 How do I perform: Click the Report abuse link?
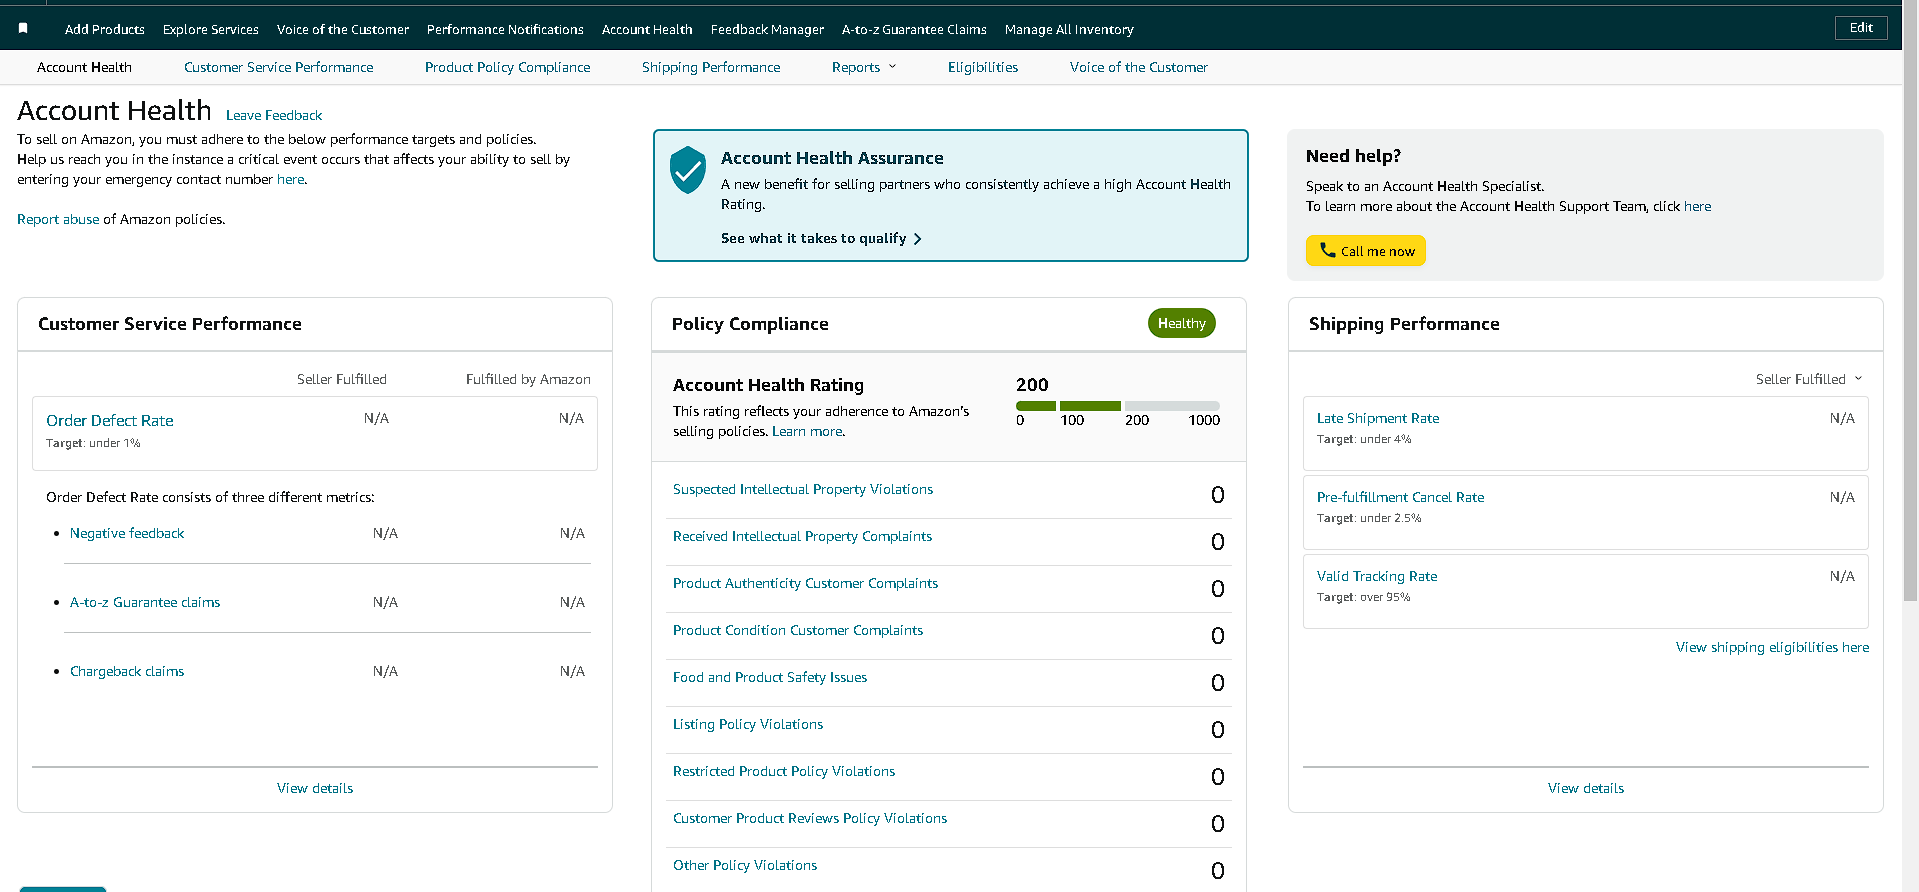pos(58,219)
